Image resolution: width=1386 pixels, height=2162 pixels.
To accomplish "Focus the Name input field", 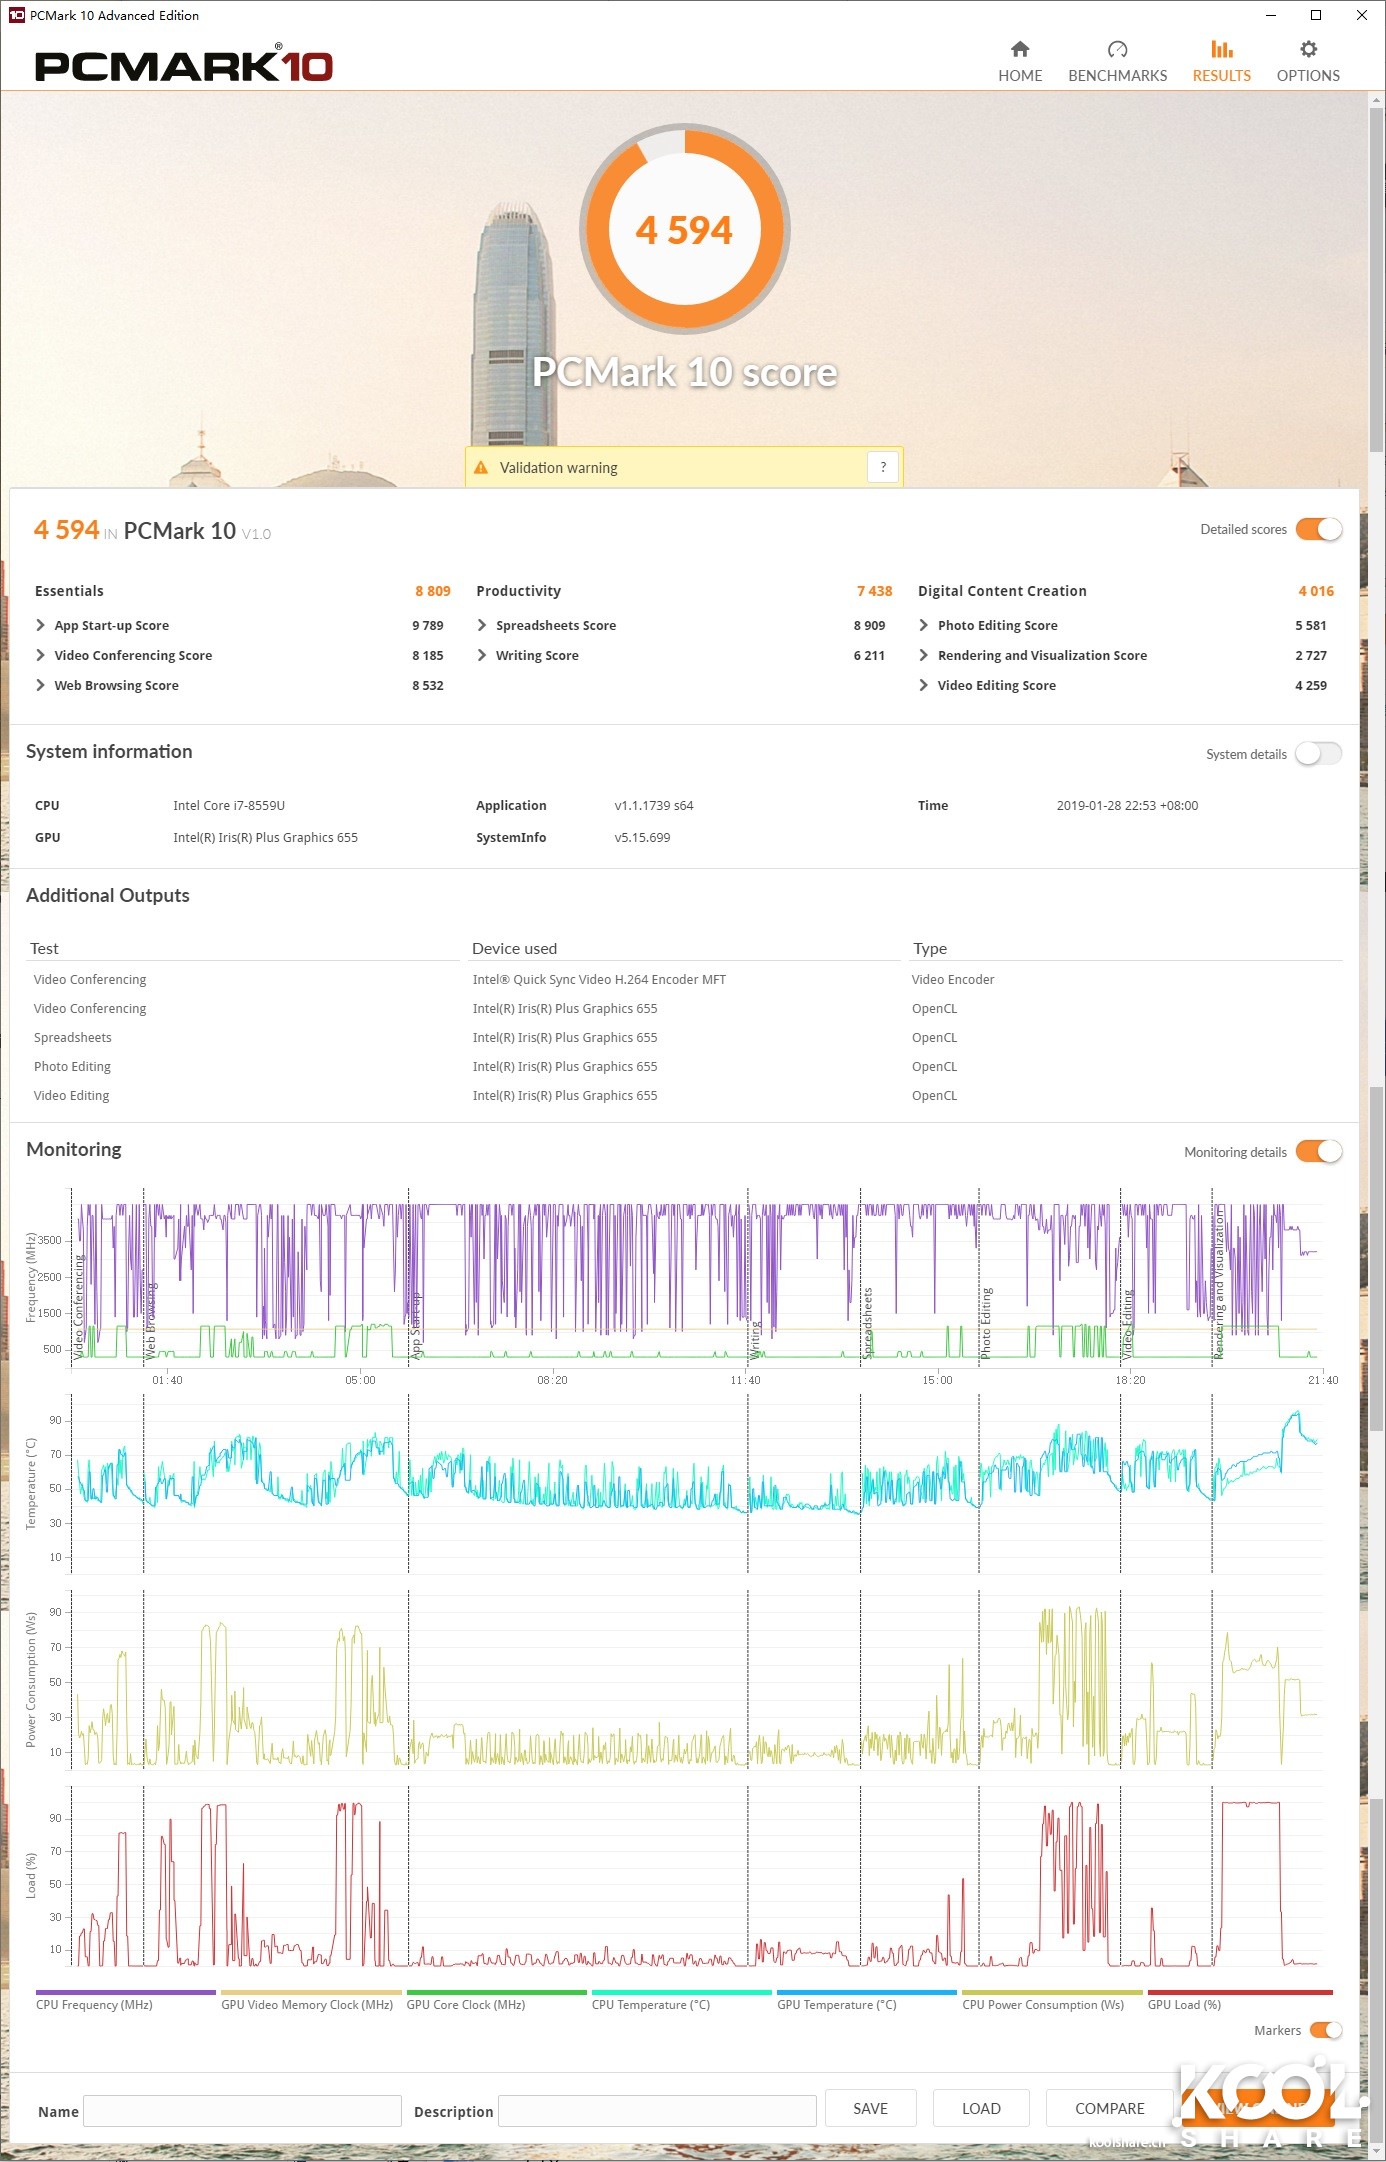I will (242, 2111).
